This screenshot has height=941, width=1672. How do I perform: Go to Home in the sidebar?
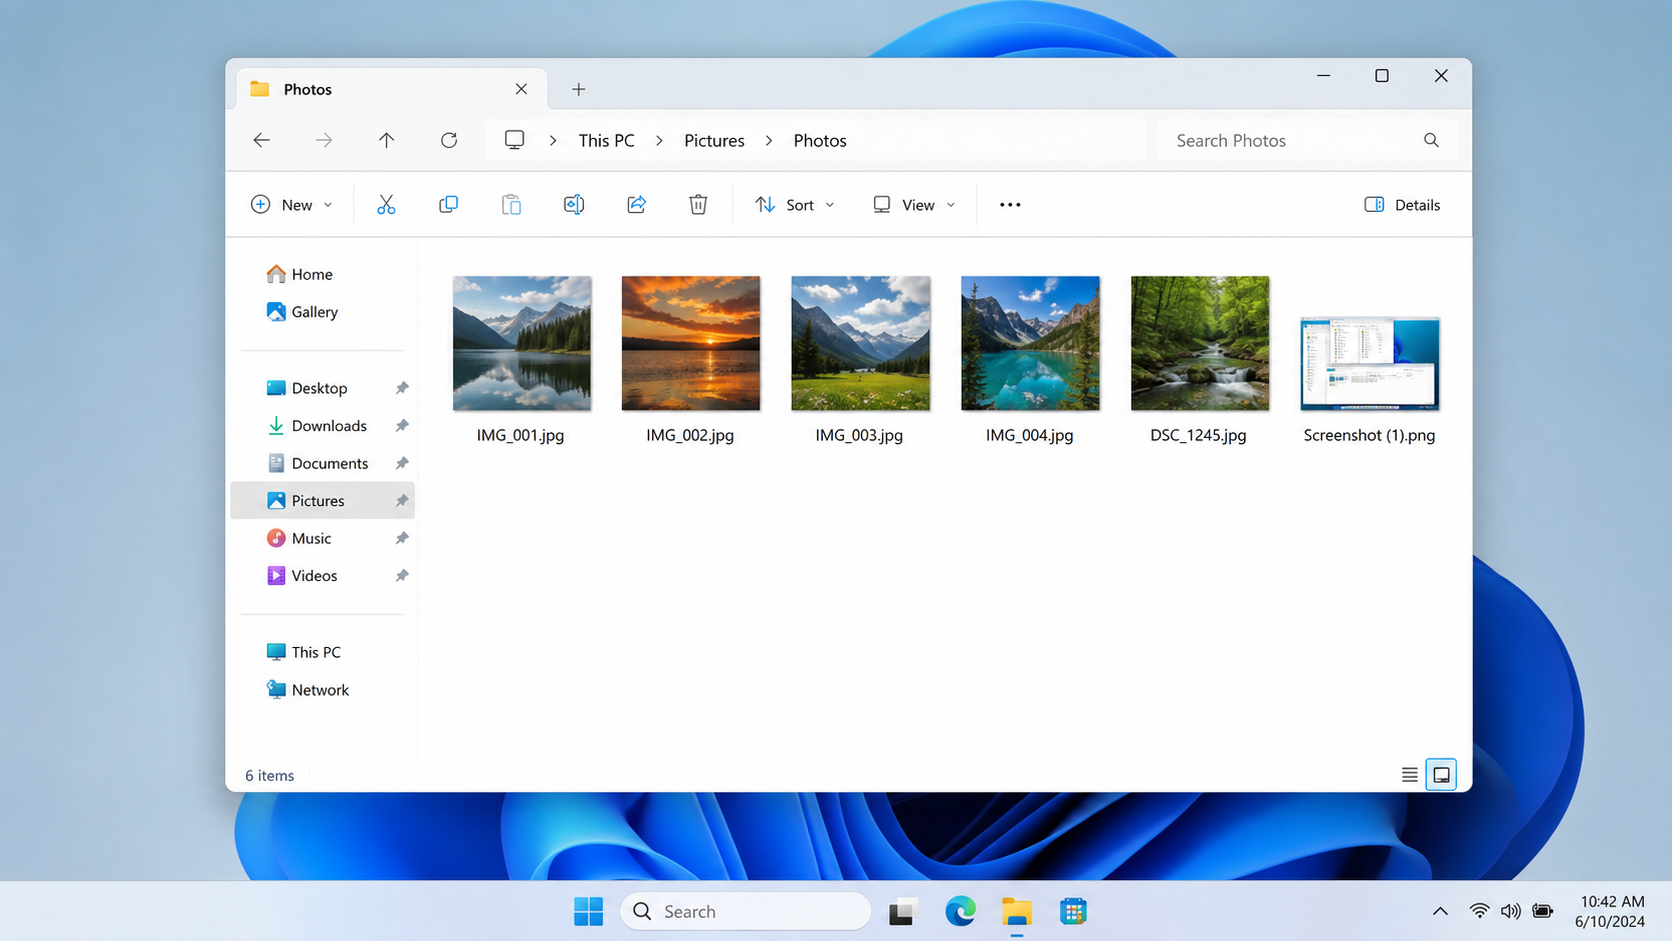(299, 274)
